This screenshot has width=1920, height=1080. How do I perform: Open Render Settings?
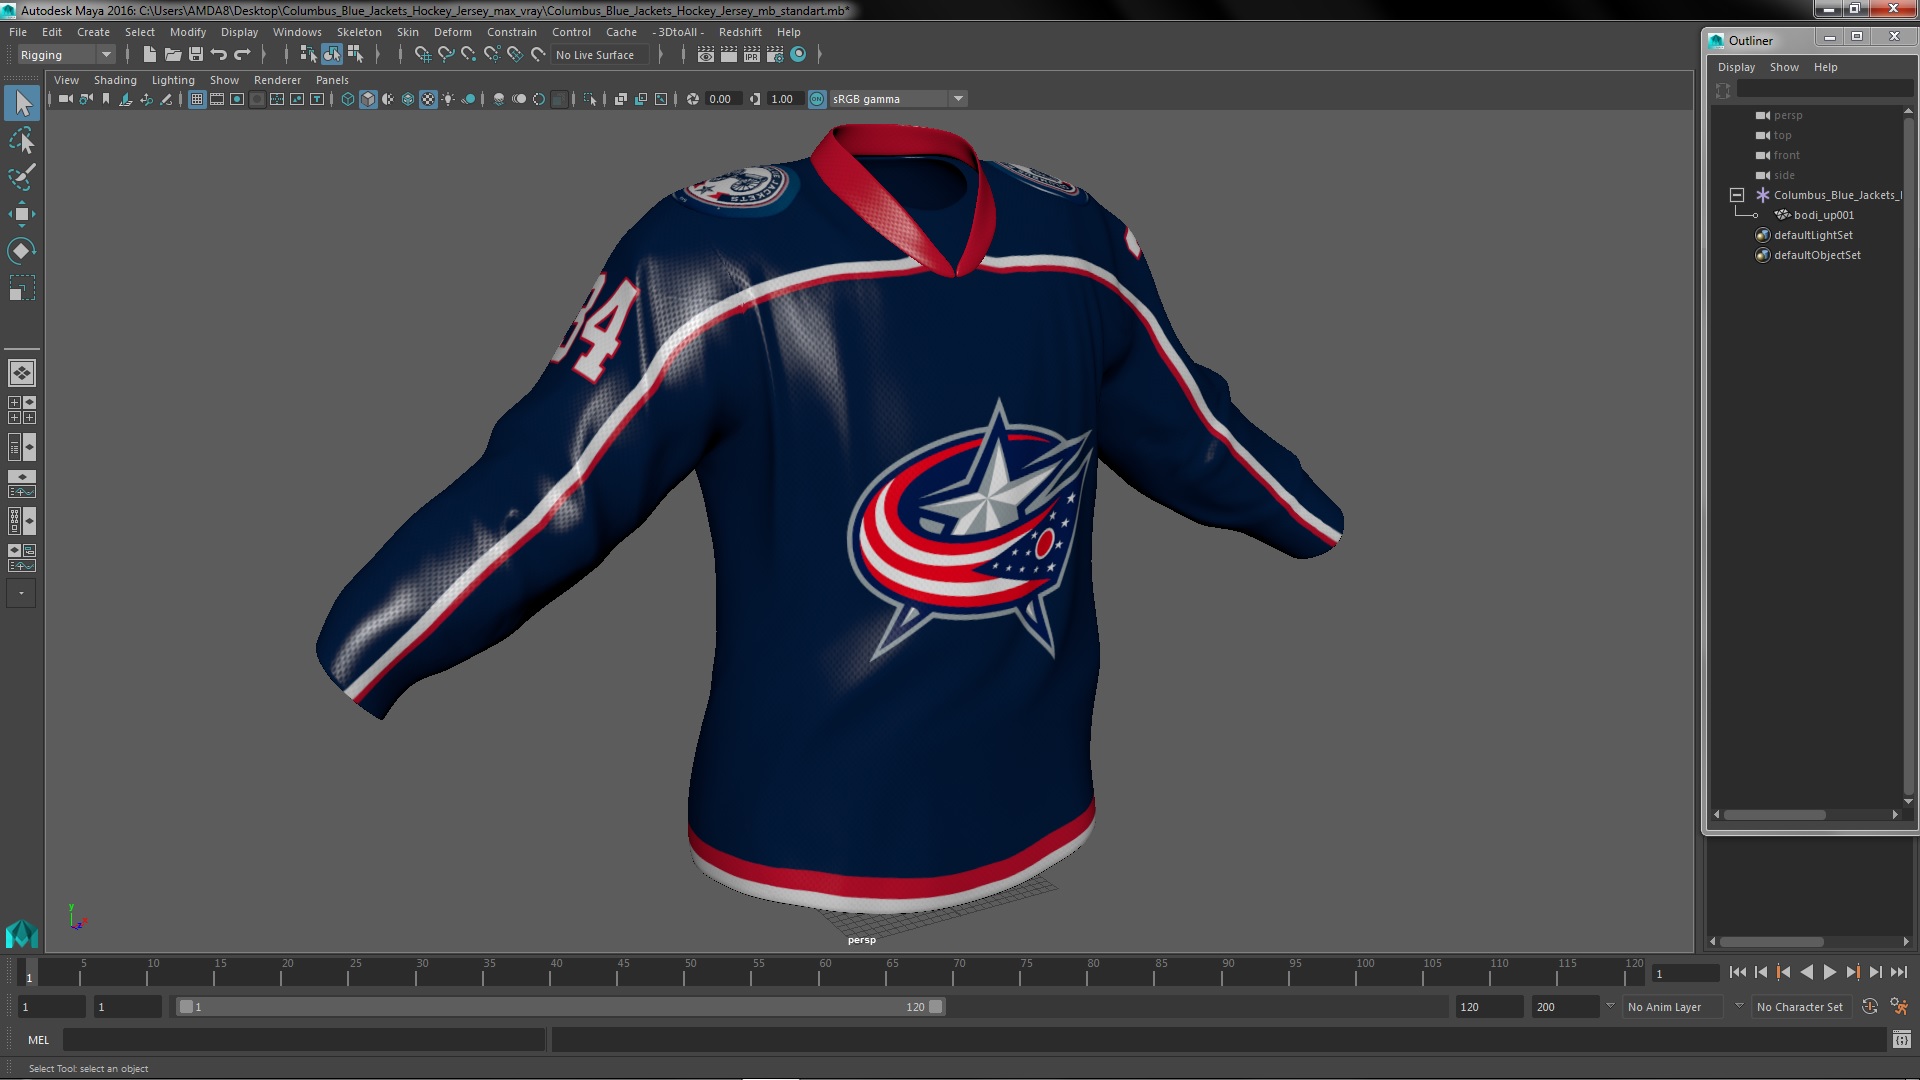[x=775, y=55]
